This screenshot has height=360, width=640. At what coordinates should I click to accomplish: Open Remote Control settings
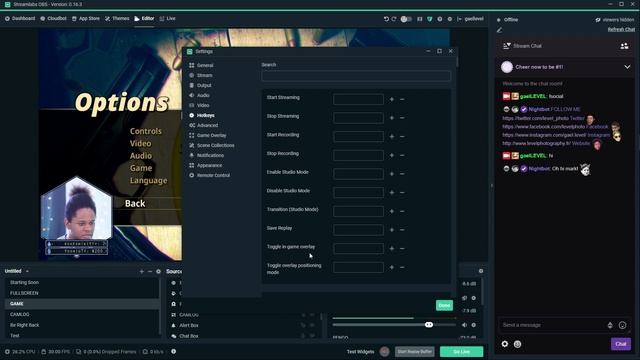pyautogui.click(x=209, y=175)
